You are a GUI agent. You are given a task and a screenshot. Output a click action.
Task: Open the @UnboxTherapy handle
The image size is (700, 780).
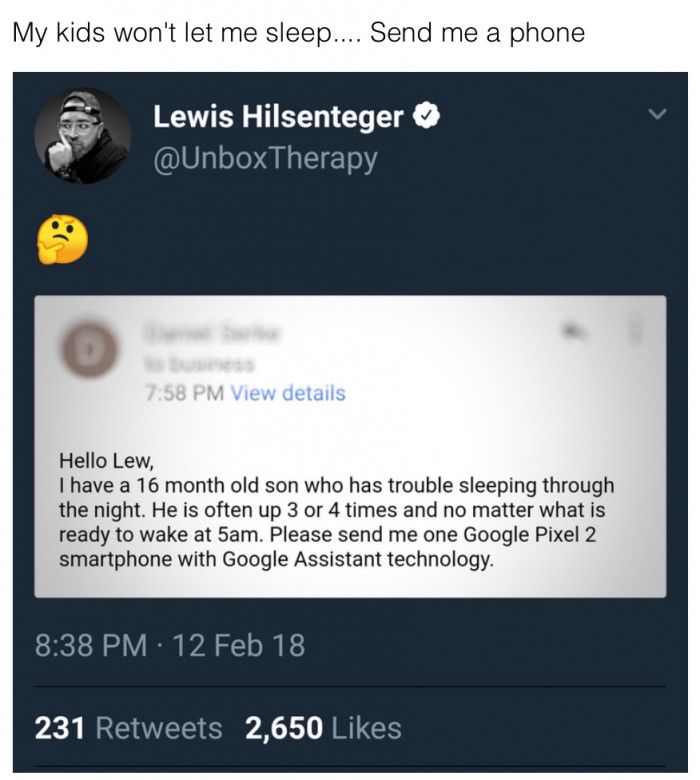[x=265, y=159]
